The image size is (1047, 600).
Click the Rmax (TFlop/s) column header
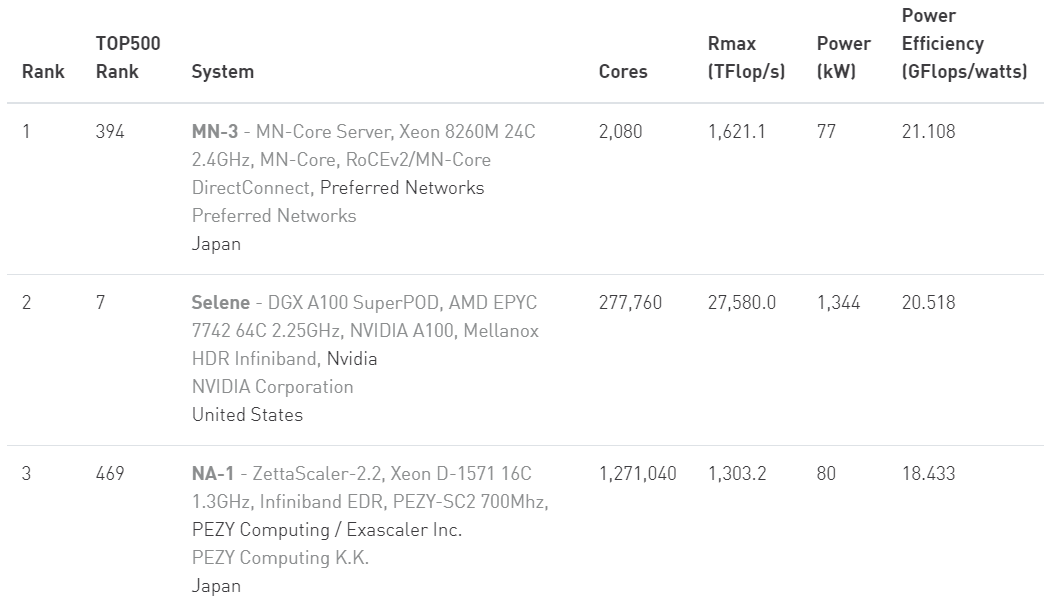pyautogui.click(x=746, y=58)
